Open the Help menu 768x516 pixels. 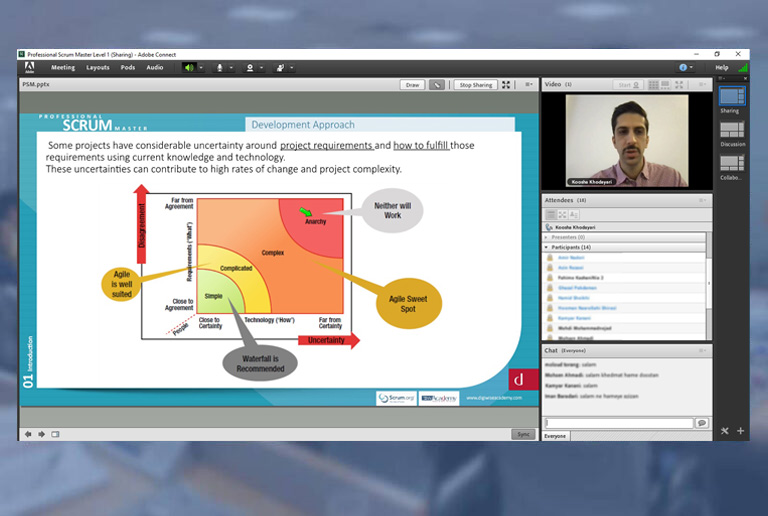pos(721,68)
